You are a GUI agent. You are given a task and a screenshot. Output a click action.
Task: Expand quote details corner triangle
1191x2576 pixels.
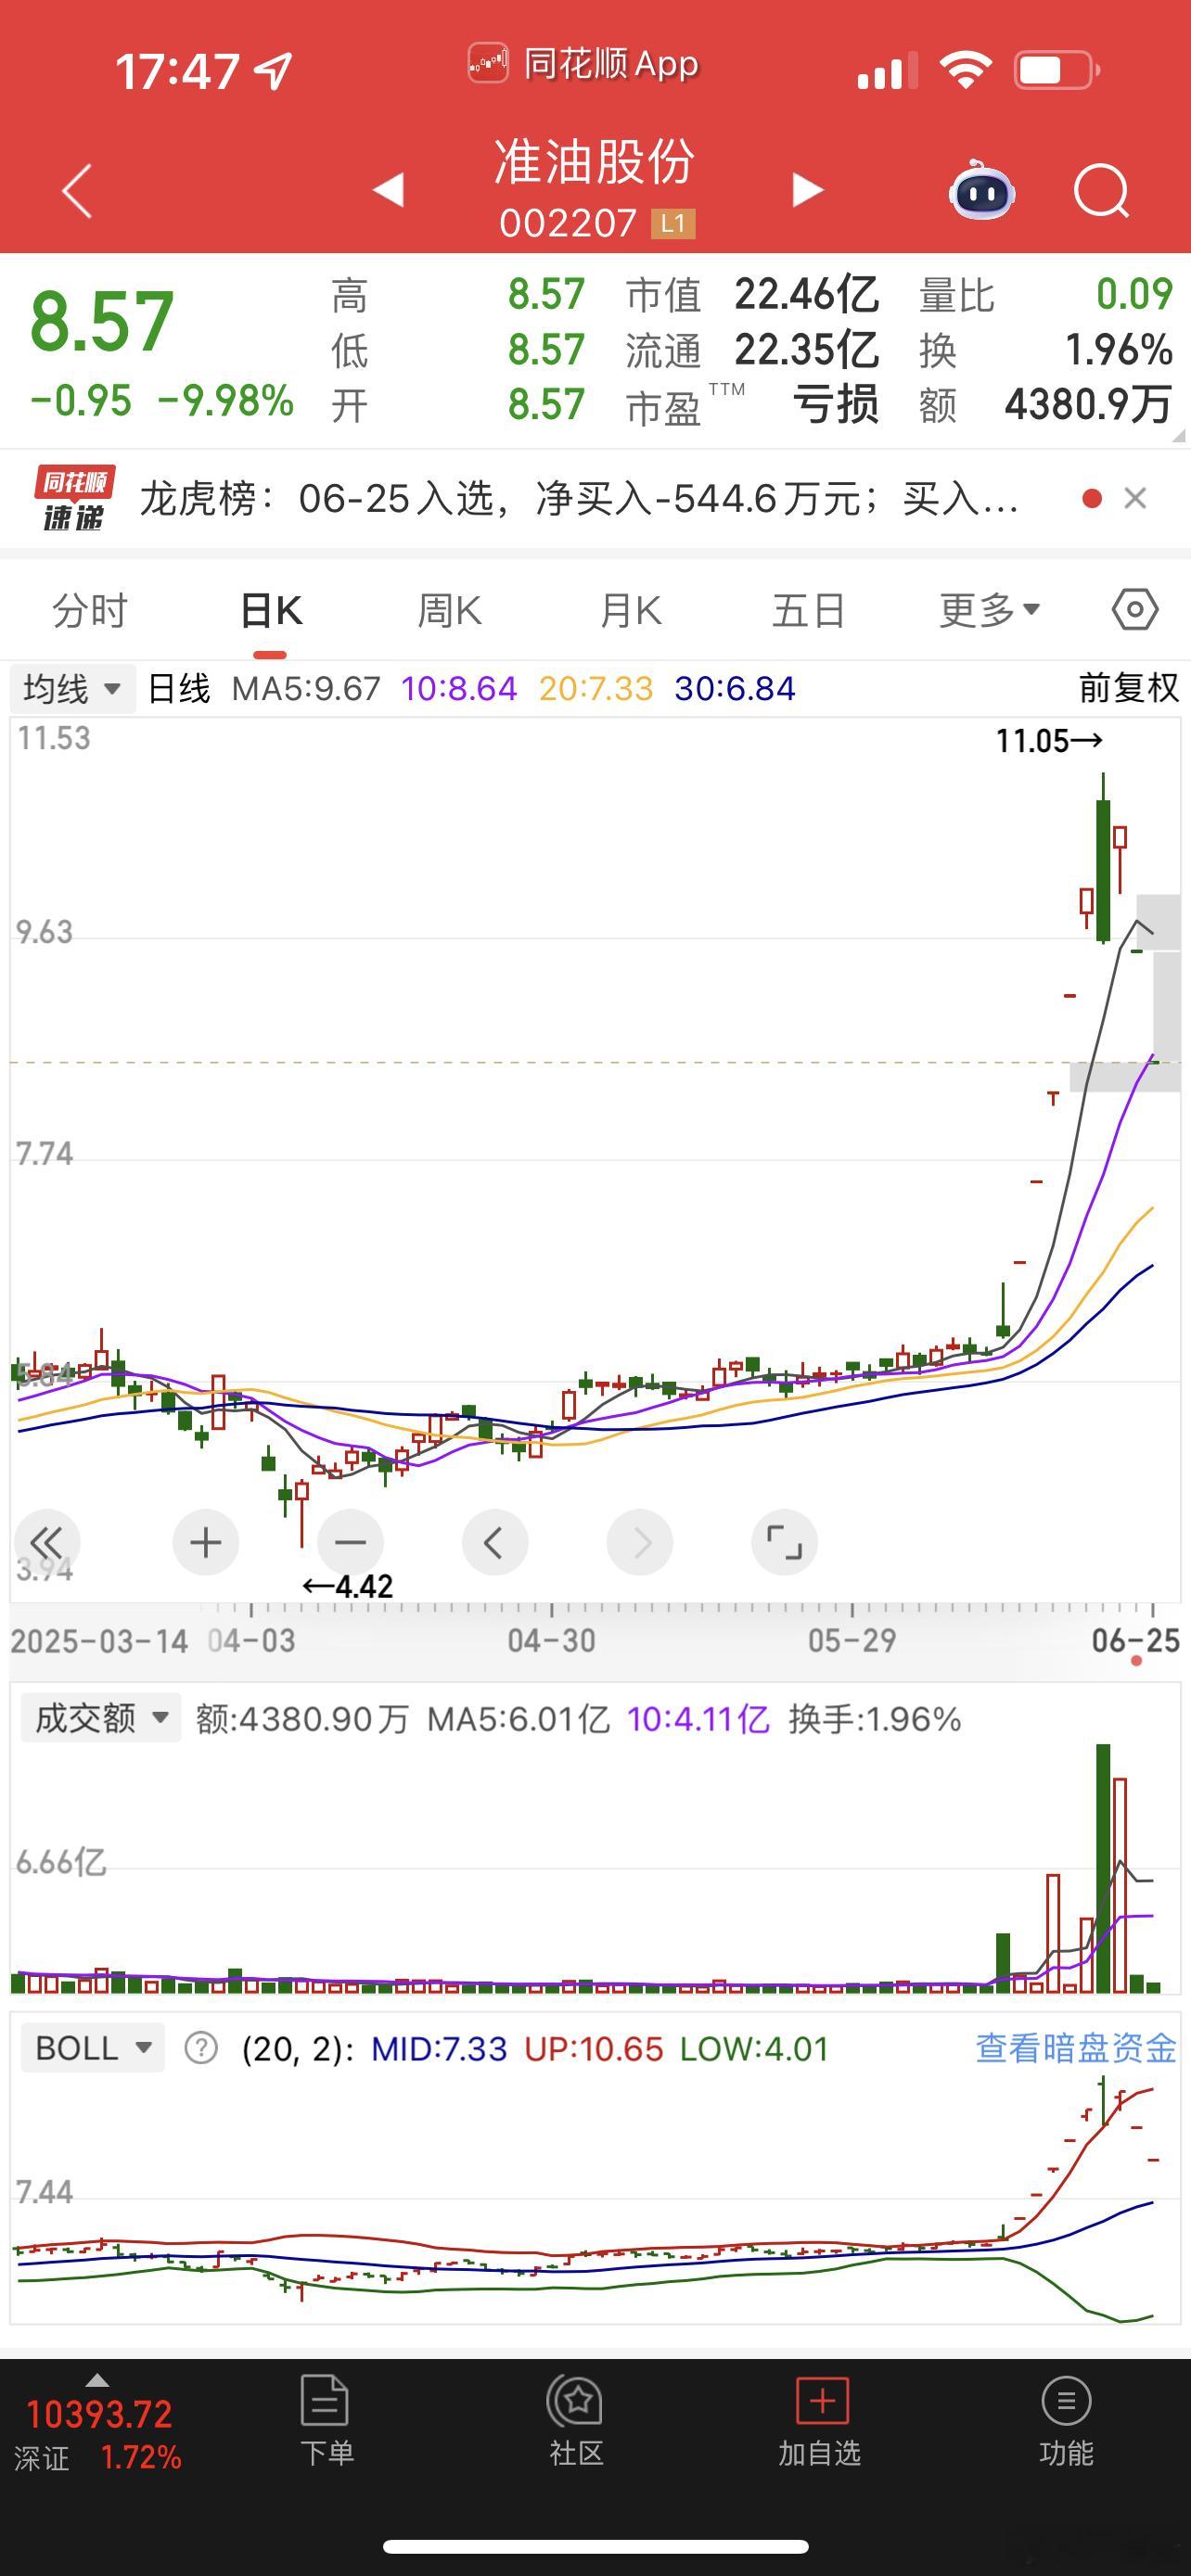point(1178,435)
